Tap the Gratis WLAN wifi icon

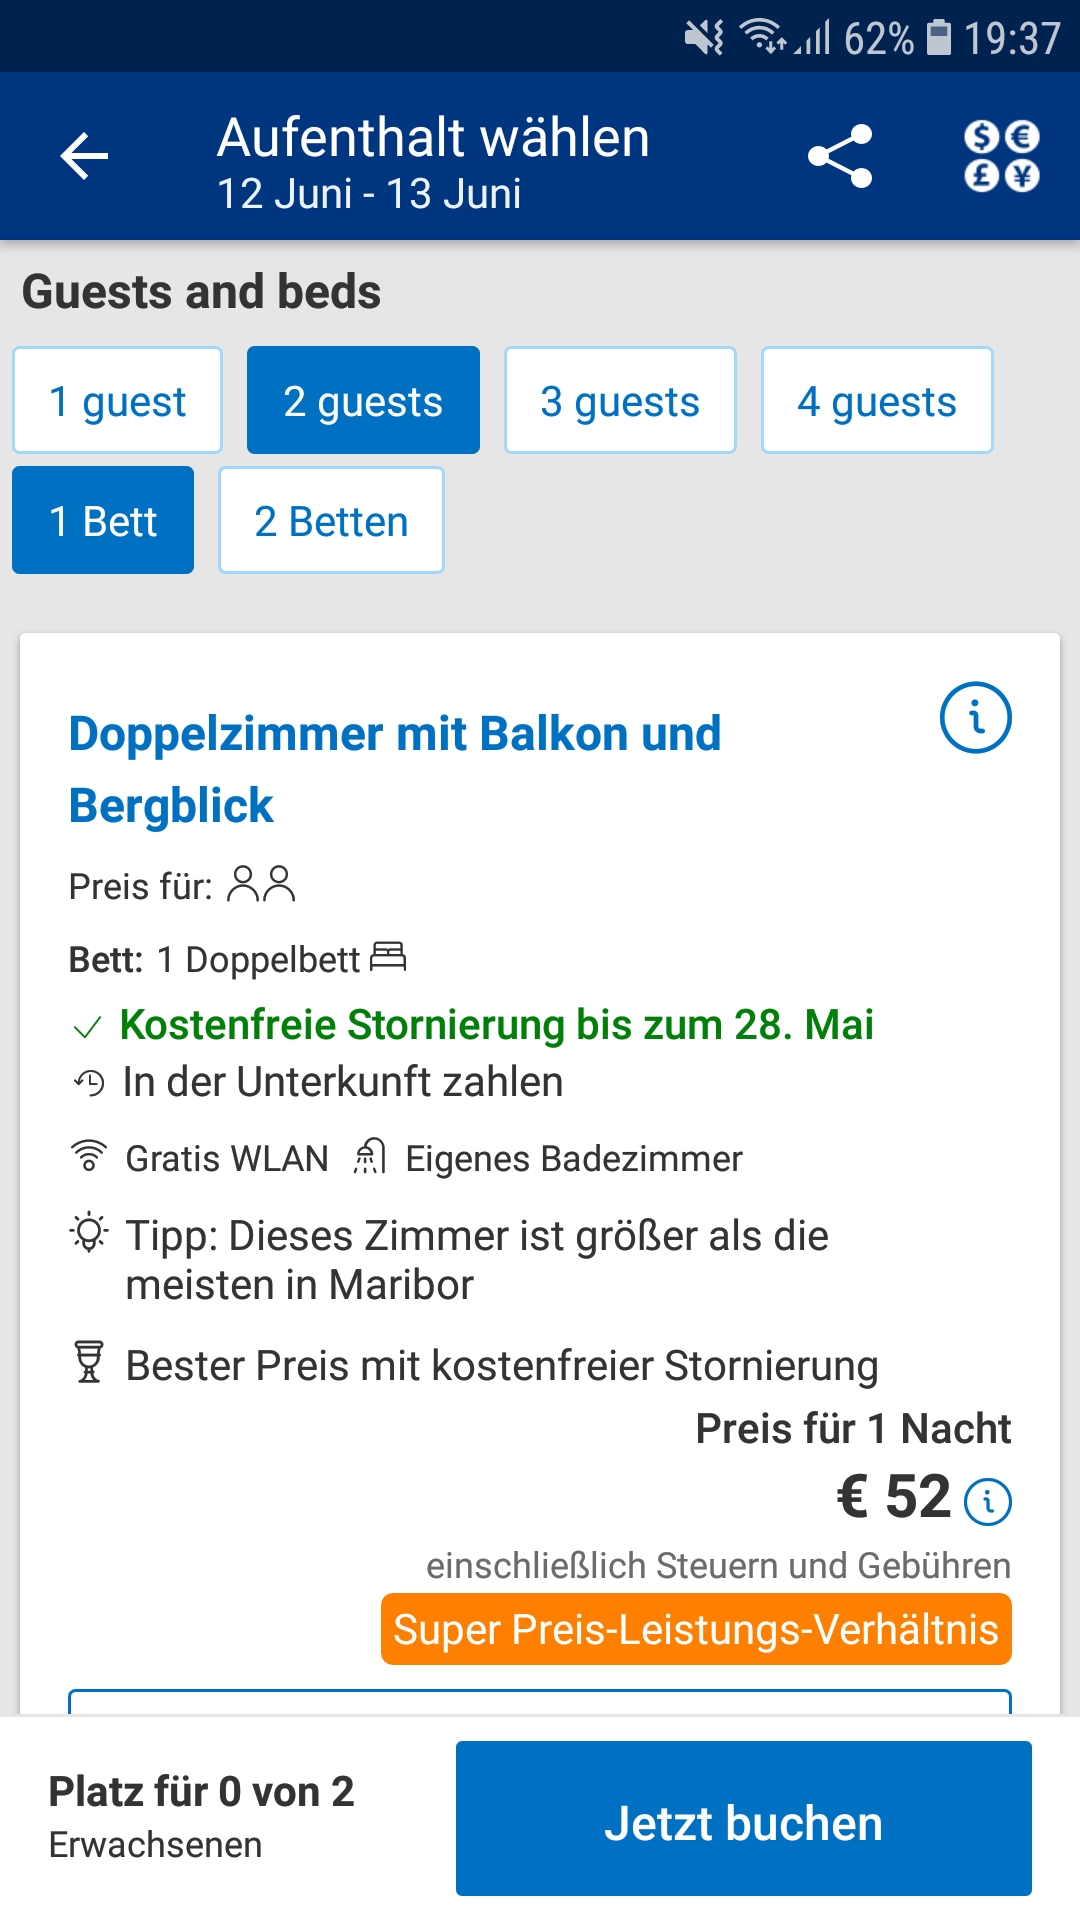click(89, 1157)
